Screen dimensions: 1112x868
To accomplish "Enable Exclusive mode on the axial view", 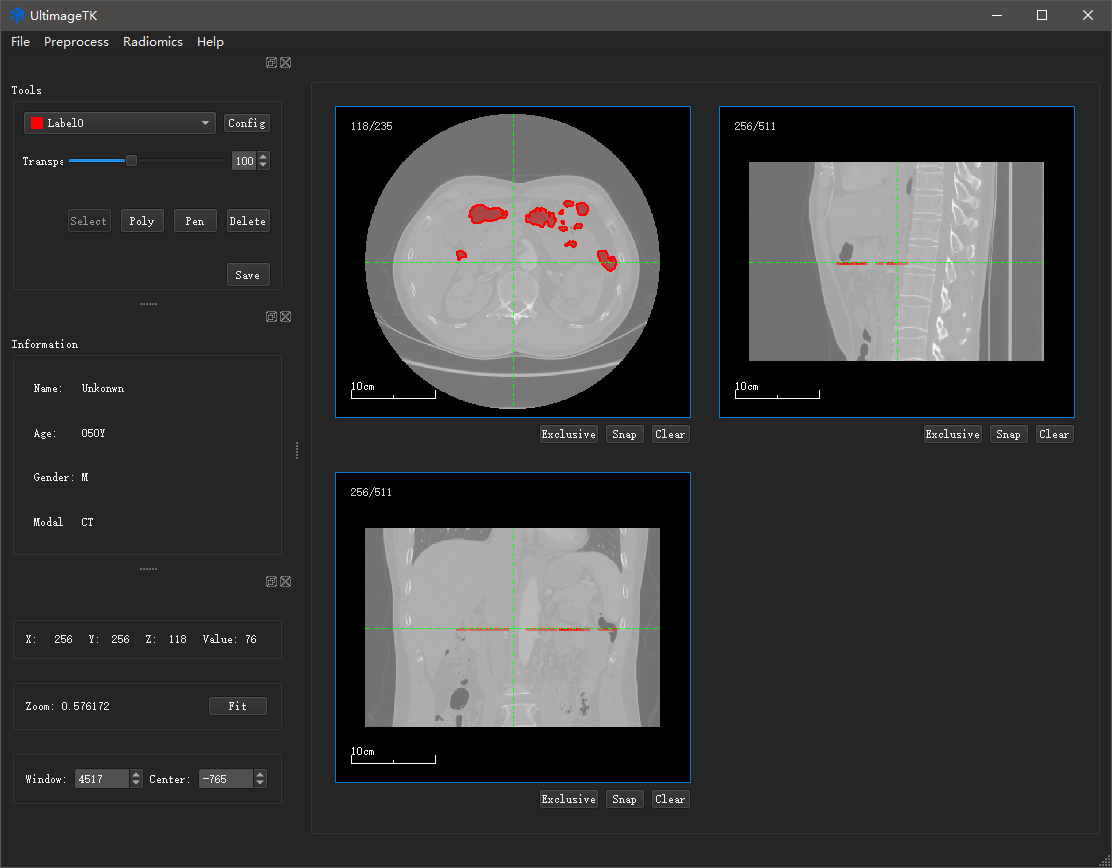I will pos(568,433).
